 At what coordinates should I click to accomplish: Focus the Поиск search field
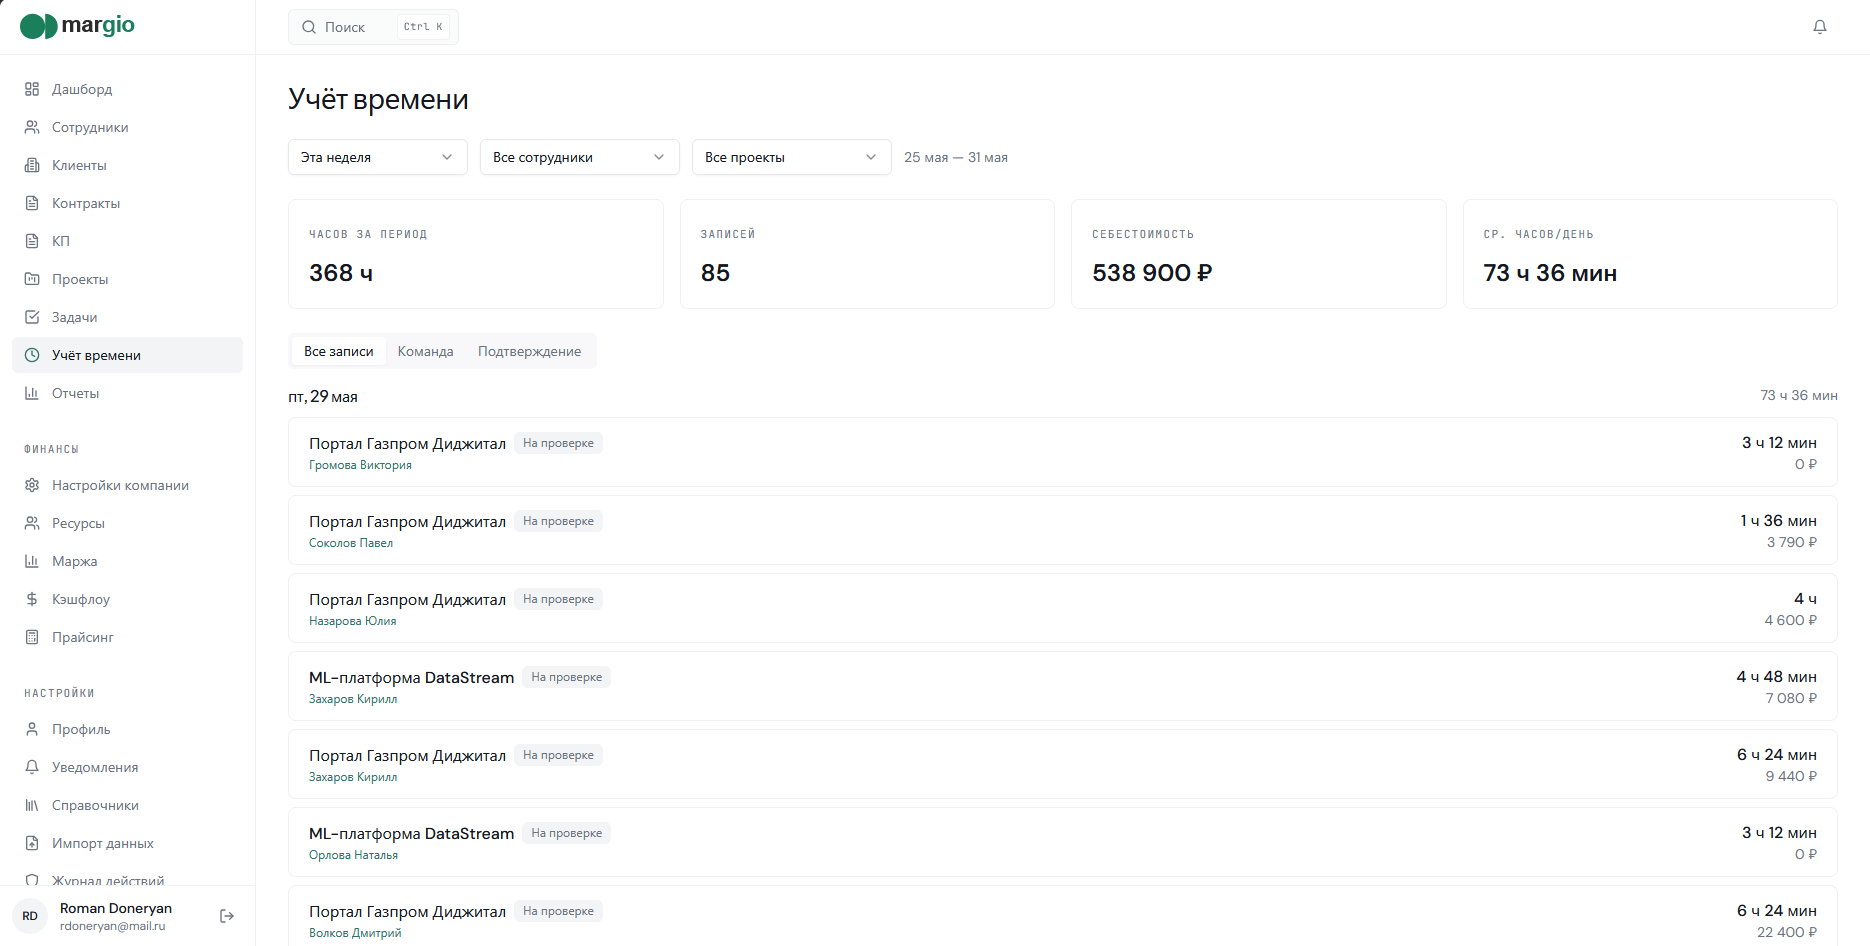(x=374, y=27)
